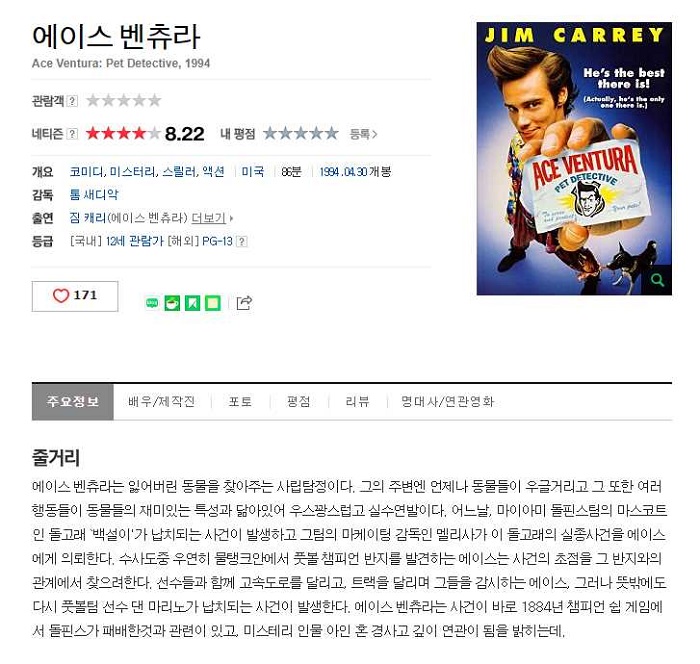The image size is (700, 664).
Task: Switch to the 배우/제작진 tab
Action: pyautogui.click(x=162, y=401)
